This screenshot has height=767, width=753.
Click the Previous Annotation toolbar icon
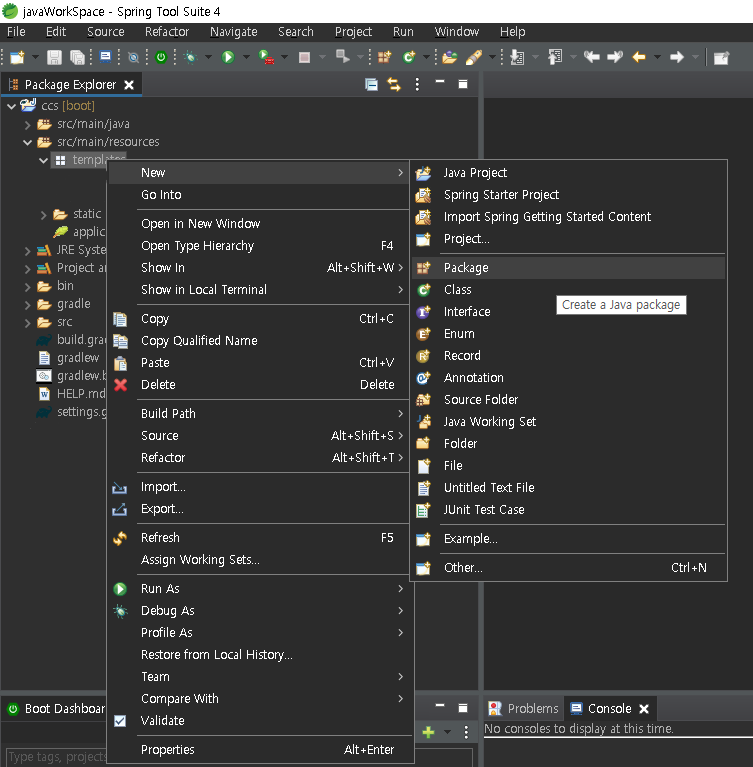[555, 57]
